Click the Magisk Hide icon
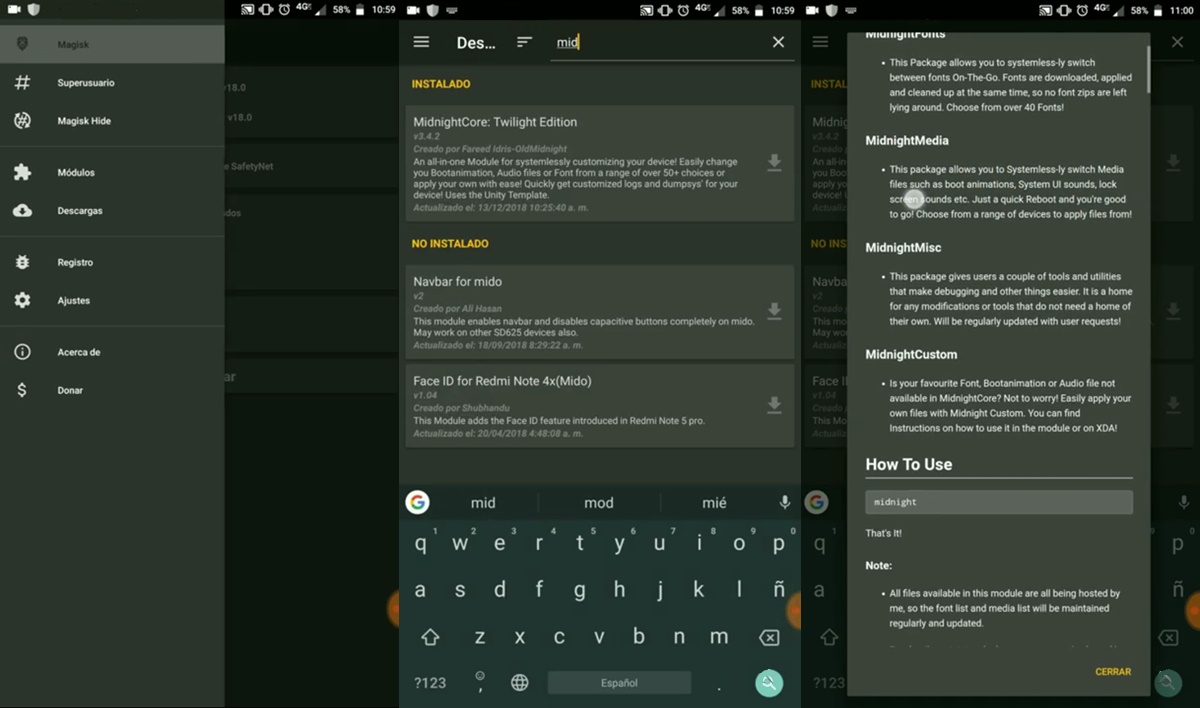The width and height of the screenshot is (1200, 708). (x=22, y=121)
